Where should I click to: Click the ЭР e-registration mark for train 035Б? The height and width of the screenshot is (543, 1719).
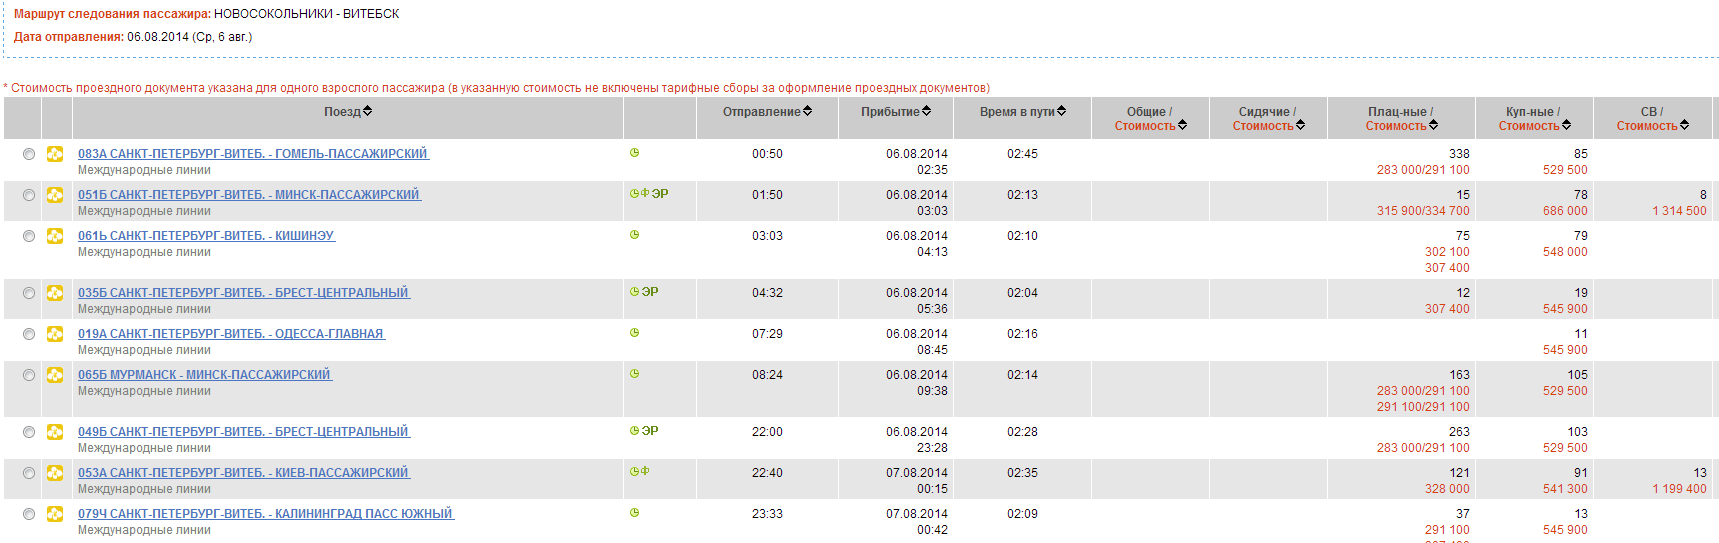tap(650, 292)
